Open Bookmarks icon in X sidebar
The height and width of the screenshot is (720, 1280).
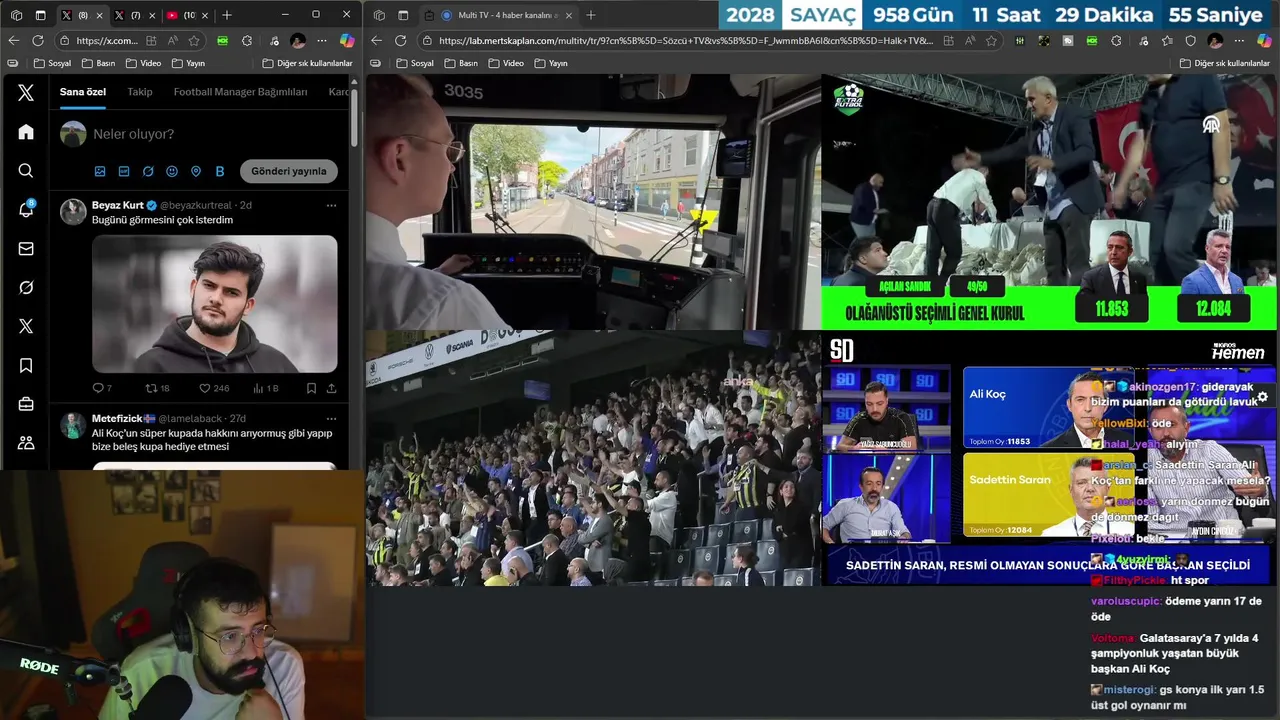pyautogui.click(x=26, y=366)
